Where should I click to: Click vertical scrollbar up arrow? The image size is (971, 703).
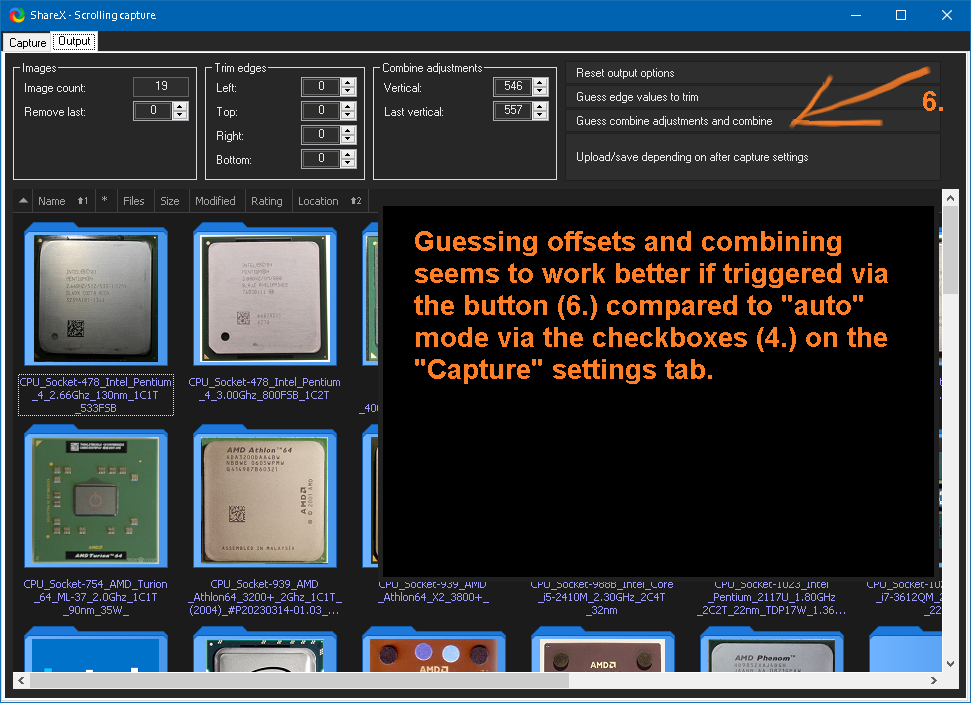click(951, 198)
